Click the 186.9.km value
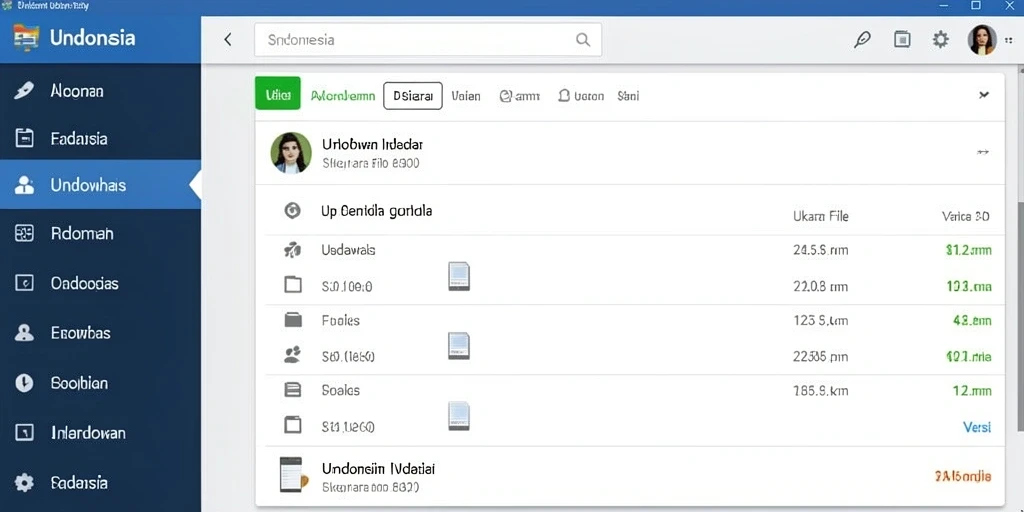 [820, 391]
